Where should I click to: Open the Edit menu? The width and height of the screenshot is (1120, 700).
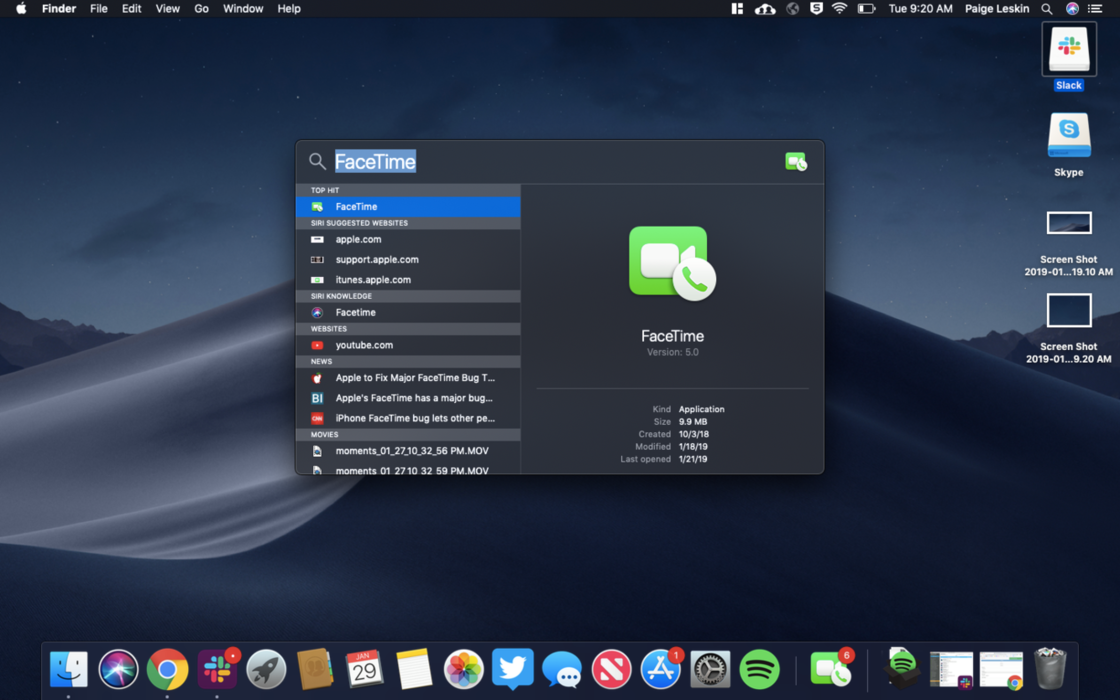click(x=131, y=9)
